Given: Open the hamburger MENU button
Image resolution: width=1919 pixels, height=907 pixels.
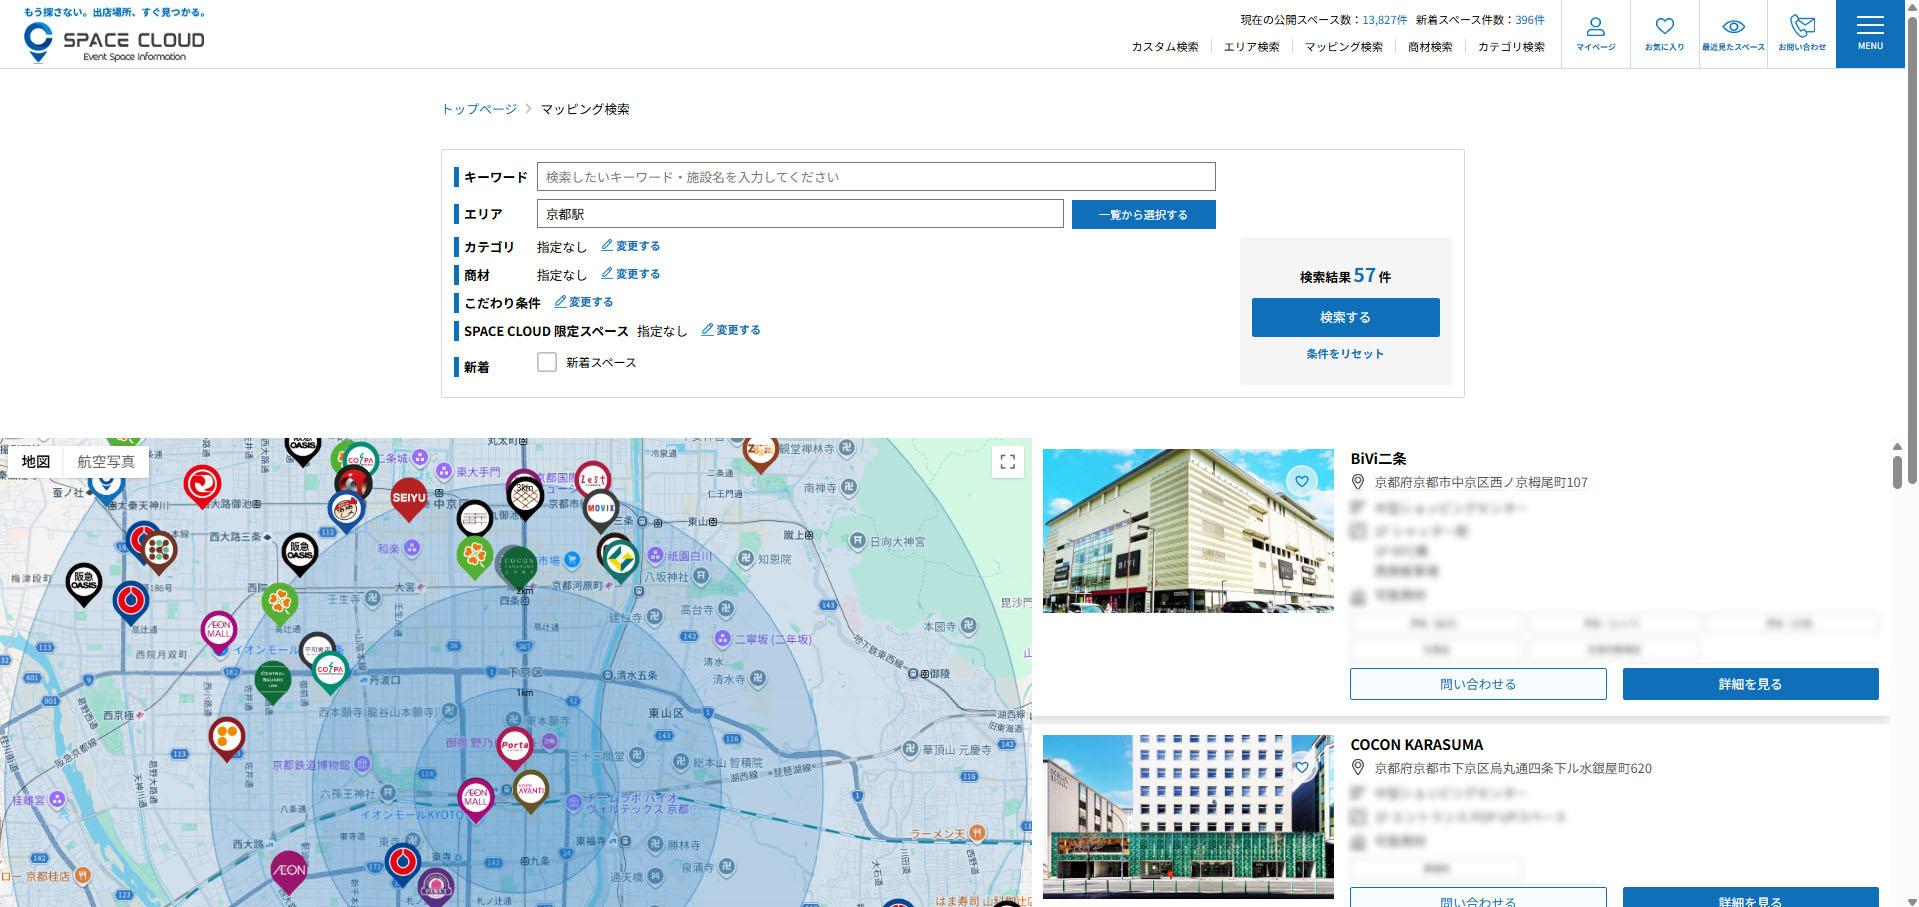Looking at the screenshot, I should click(1870, 34).
